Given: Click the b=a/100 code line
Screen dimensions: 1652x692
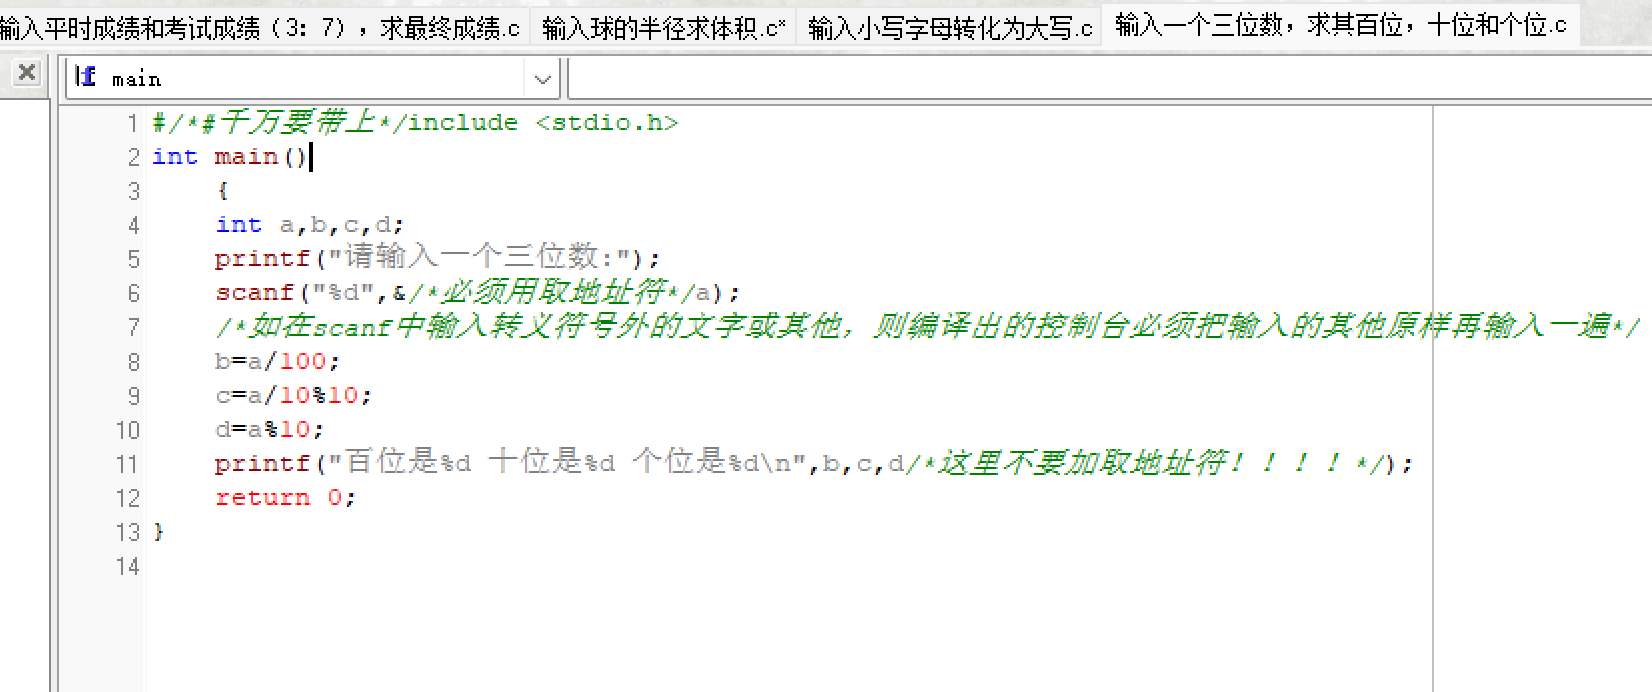Looking at the screenshot, I should point(277,361).
